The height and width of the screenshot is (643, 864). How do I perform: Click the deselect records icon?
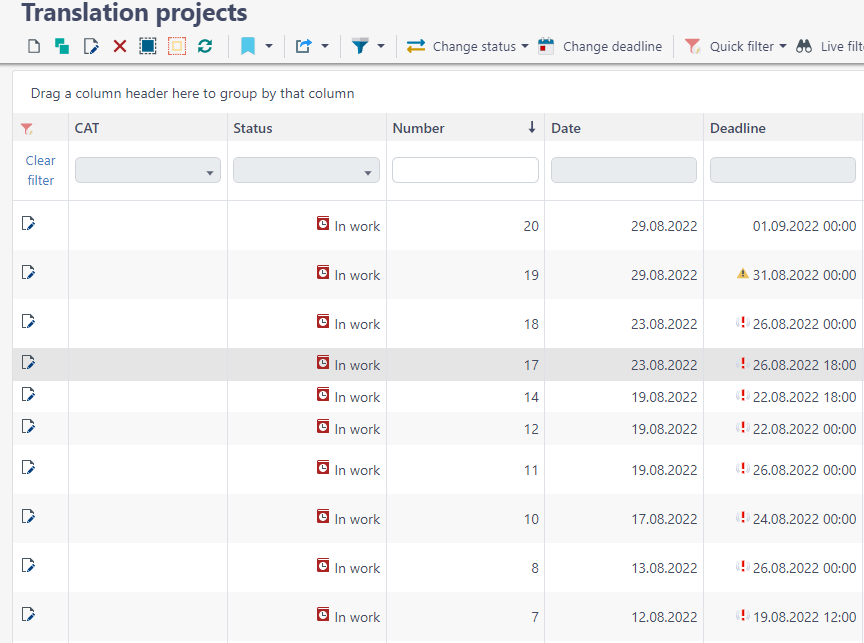click(176, 46)
